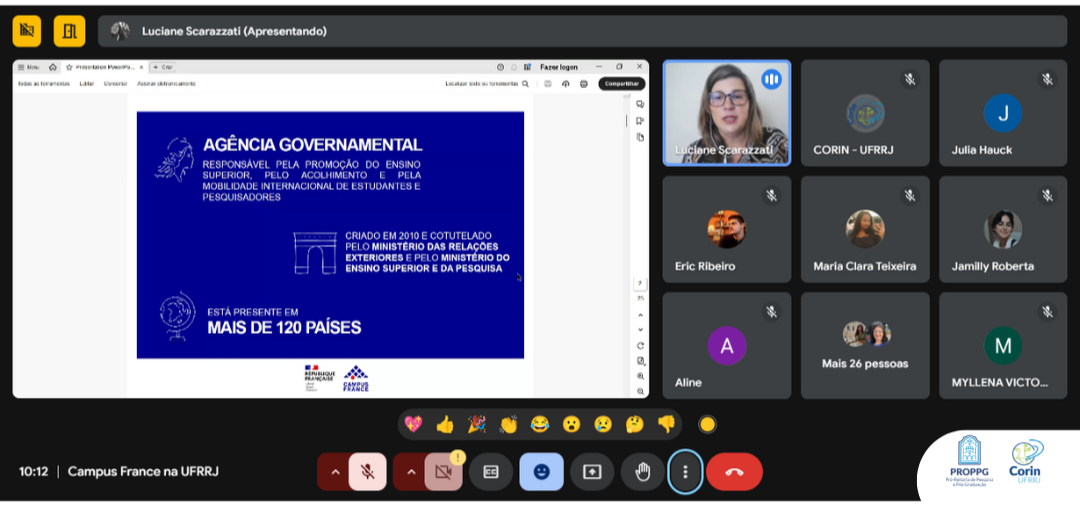Image resolution: width=1080 pixels, height=506 pixels.
Task: Send the party popper reaction
Action: click(x=477, y=424)
